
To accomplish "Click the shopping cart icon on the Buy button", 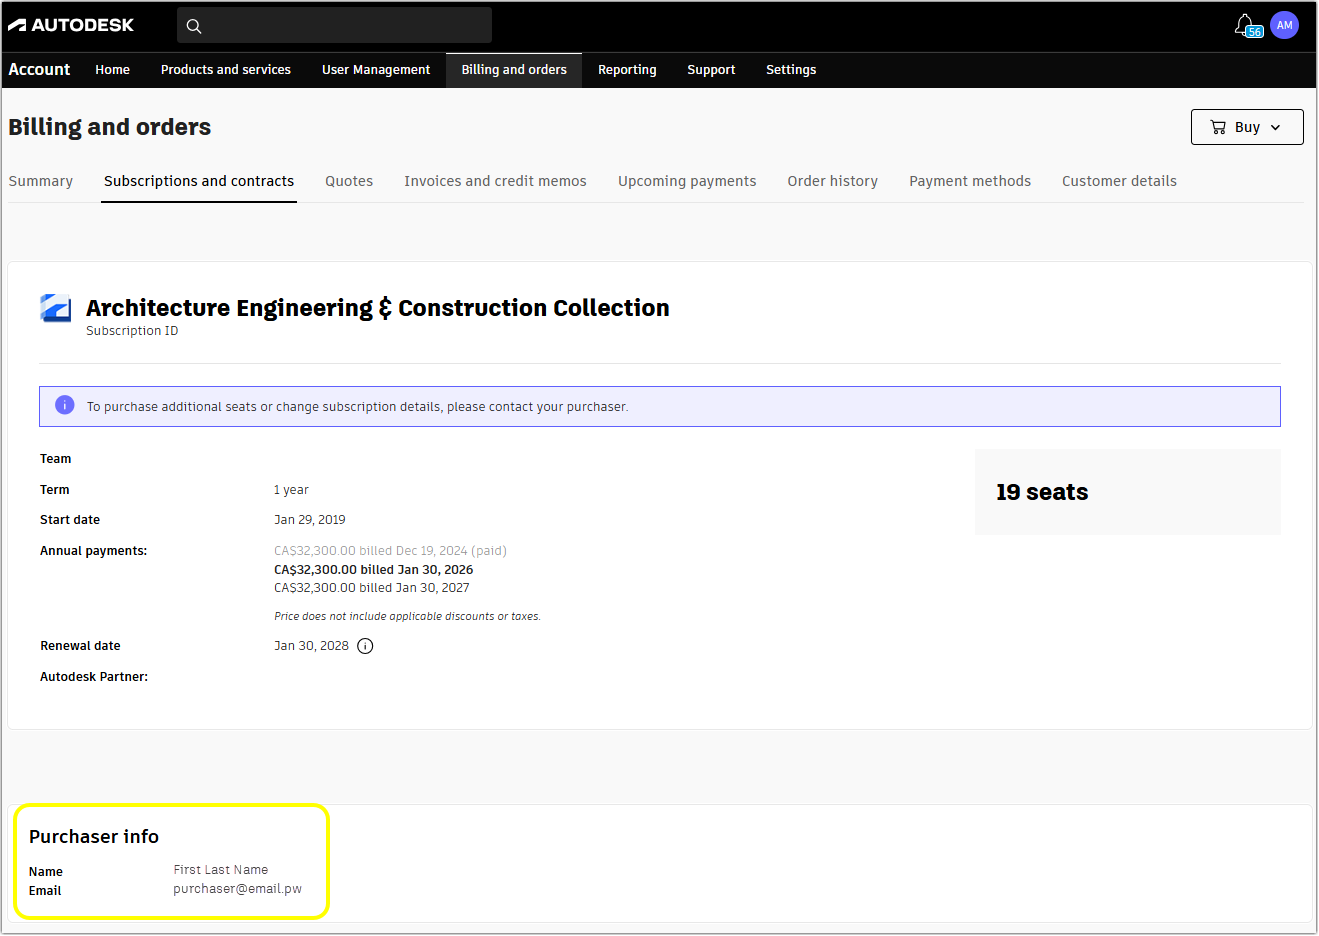I will 1218,127.
